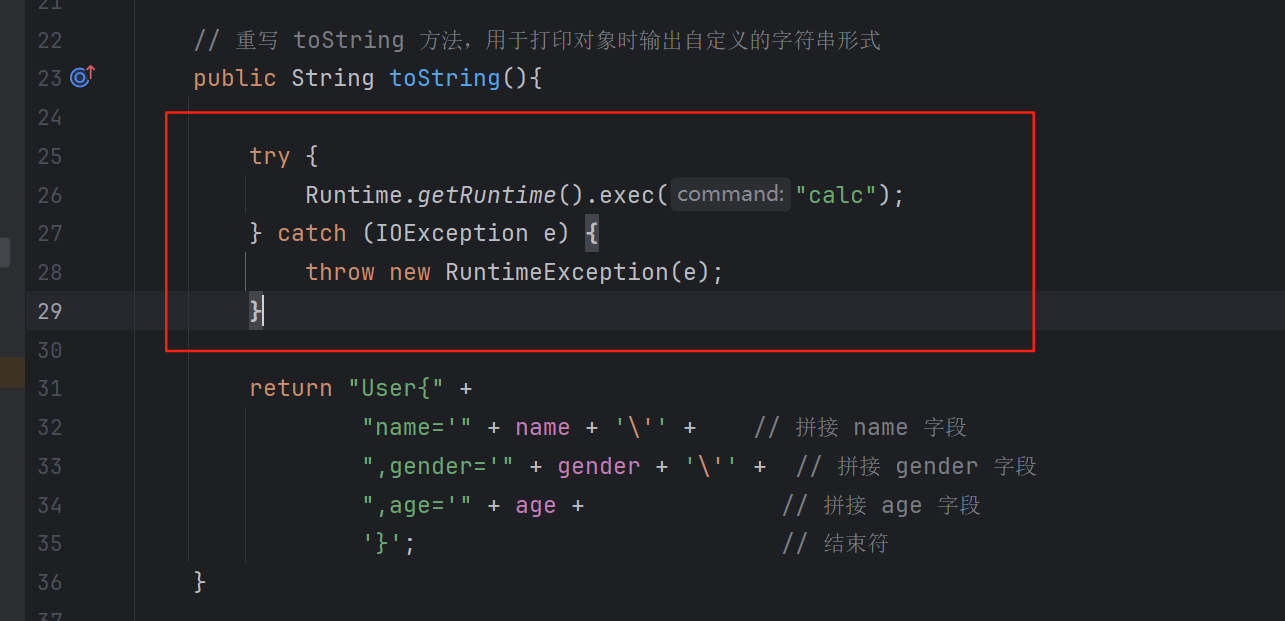The image size is (1285, 621).
Task: Click the "name='" string literal on line 32
Action: click(x=417, y=427)
